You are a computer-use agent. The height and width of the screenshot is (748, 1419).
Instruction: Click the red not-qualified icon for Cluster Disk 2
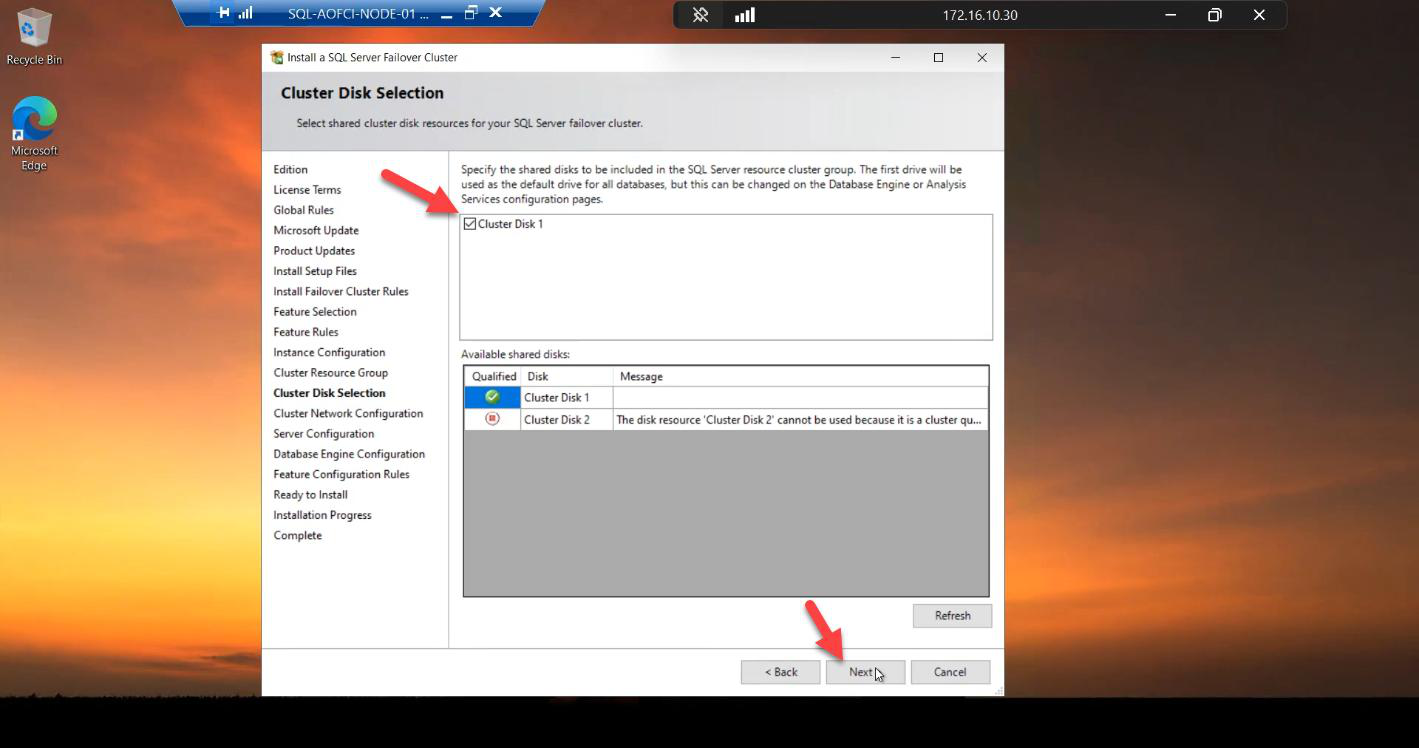[x=492, y=419]
